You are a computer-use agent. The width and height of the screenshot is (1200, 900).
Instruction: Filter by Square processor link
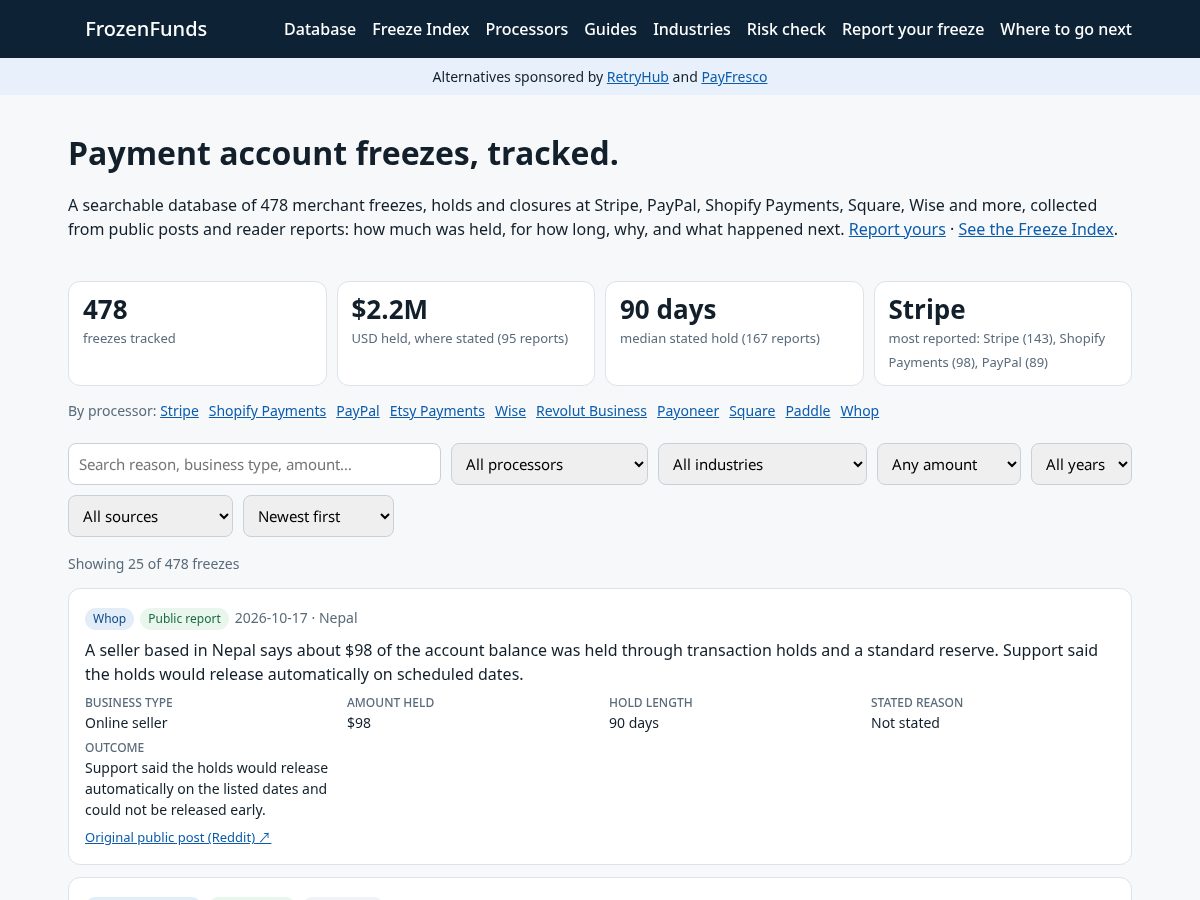752,411
